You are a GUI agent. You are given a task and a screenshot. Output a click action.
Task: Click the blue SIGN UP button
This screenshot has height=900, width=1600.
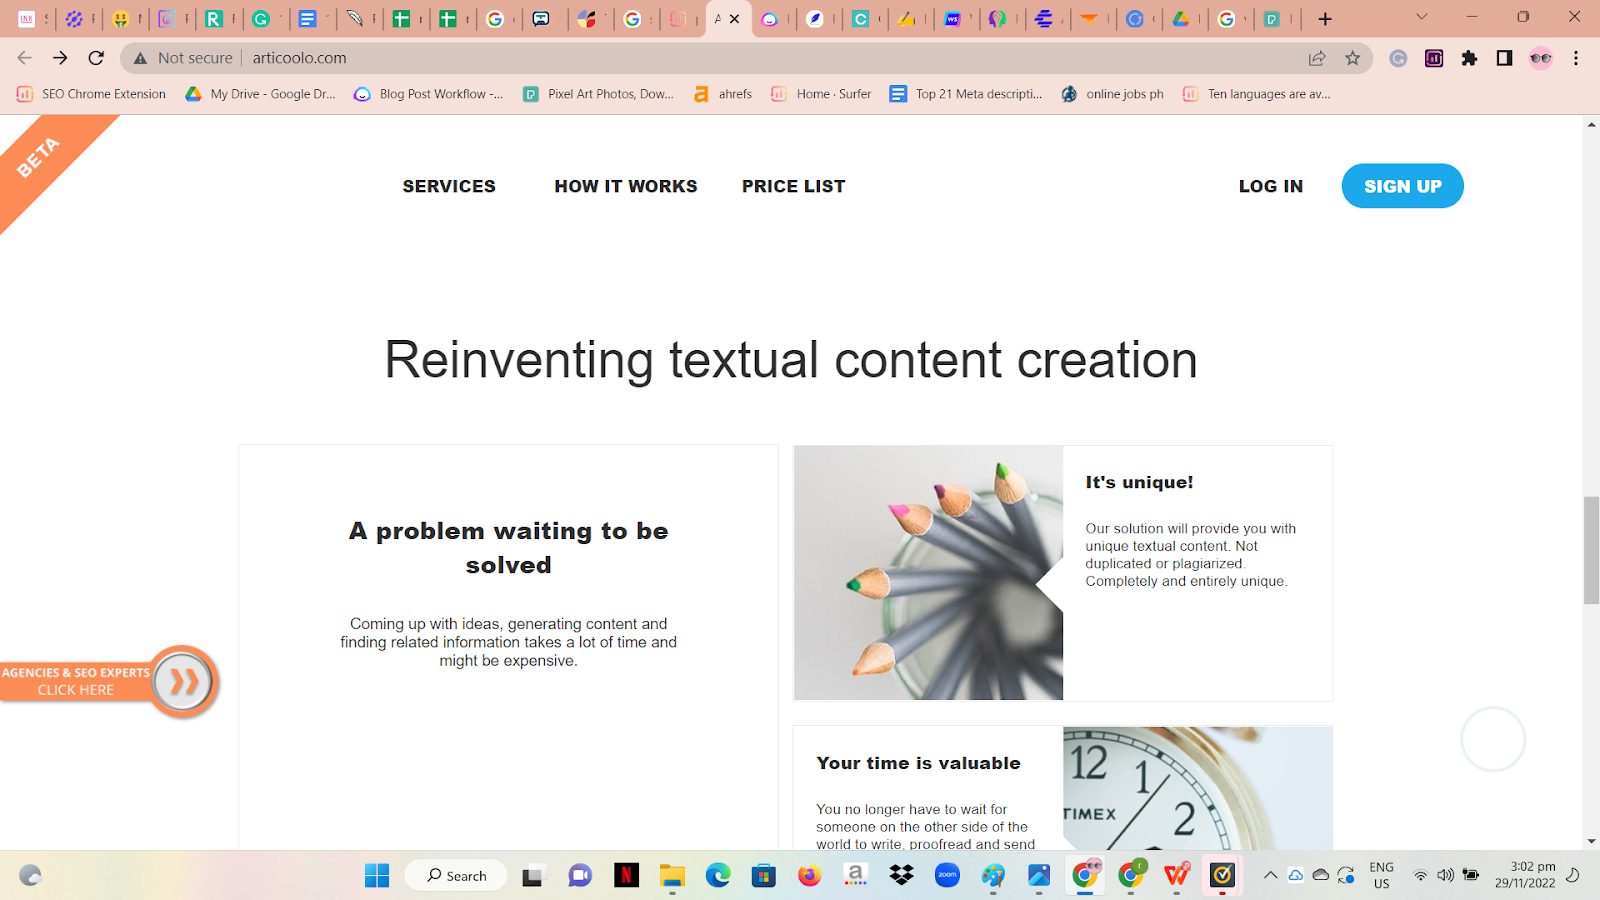coord(1403,186)
